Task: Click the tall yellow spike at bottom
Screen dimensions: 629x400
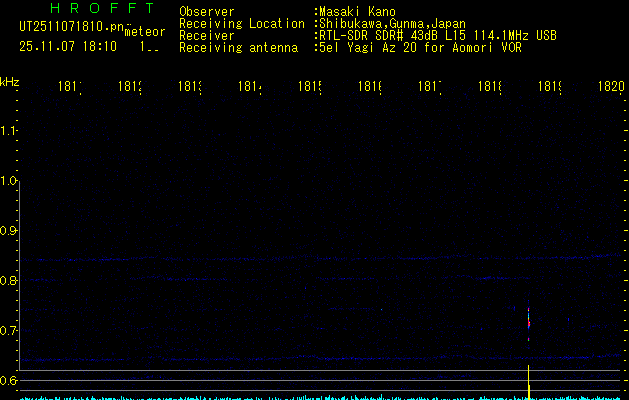Action: pyautogui.click(x=528, y=382)
